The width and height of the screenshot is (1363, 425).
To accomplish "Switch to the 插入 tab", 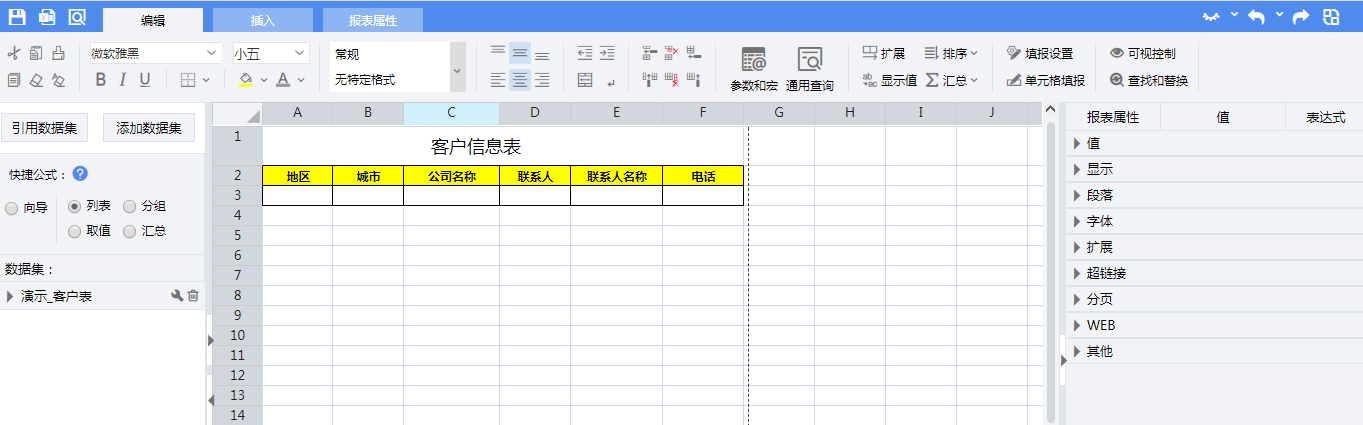I will tap(262, 20).
